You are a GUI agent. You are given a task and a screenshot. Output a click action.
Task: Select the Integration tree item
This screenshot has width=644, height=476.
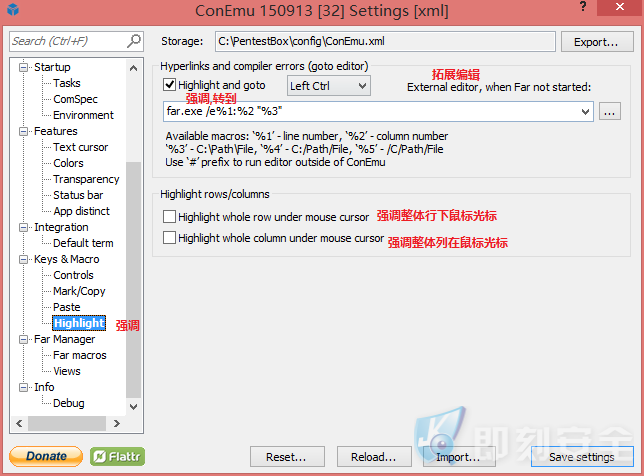click(x=61, y=227)
